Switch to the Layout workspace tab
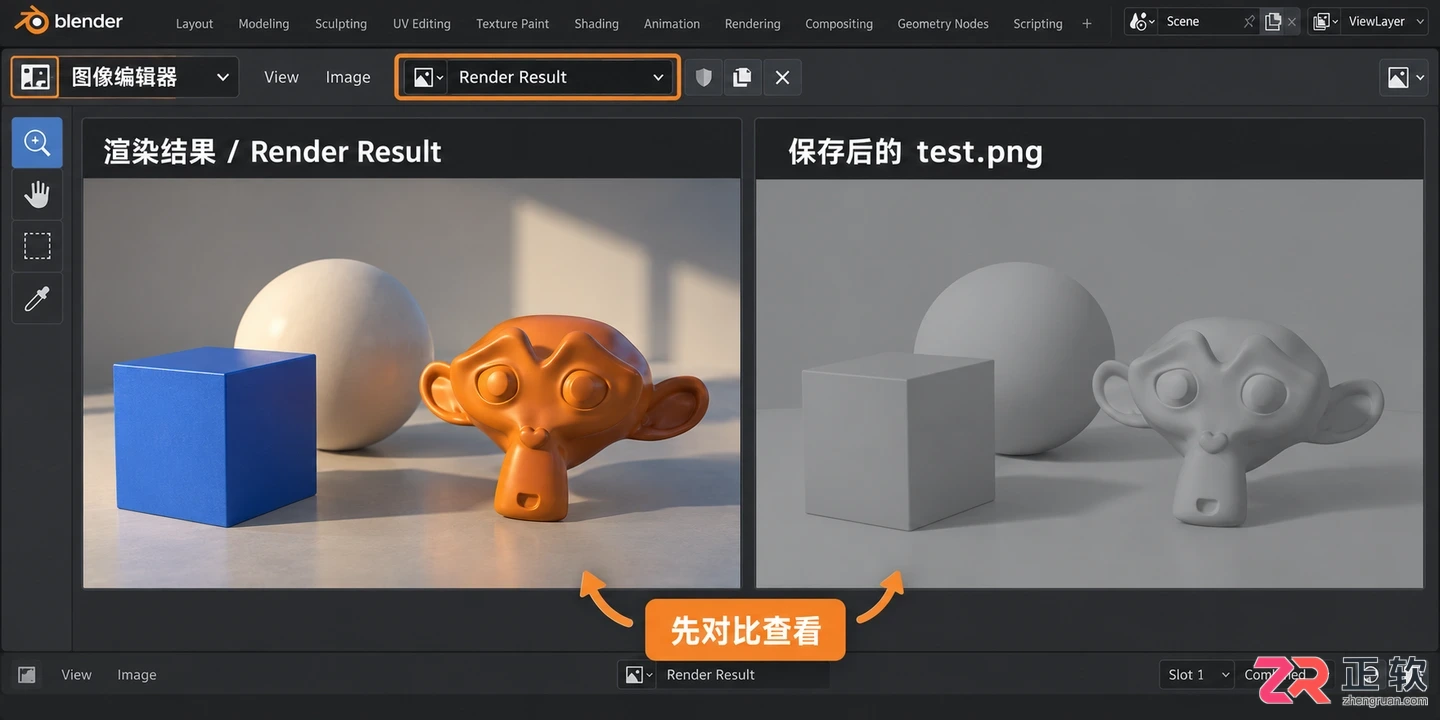 (194, 23)
